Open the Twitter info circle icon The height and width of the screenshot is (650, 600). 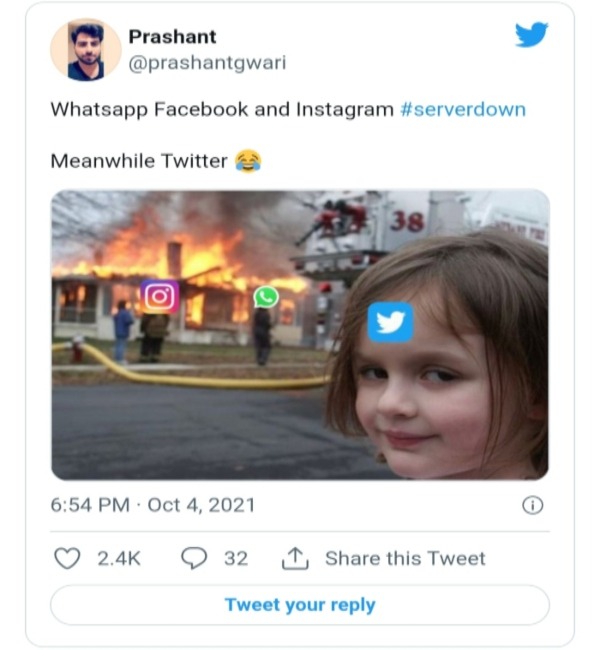533,505
